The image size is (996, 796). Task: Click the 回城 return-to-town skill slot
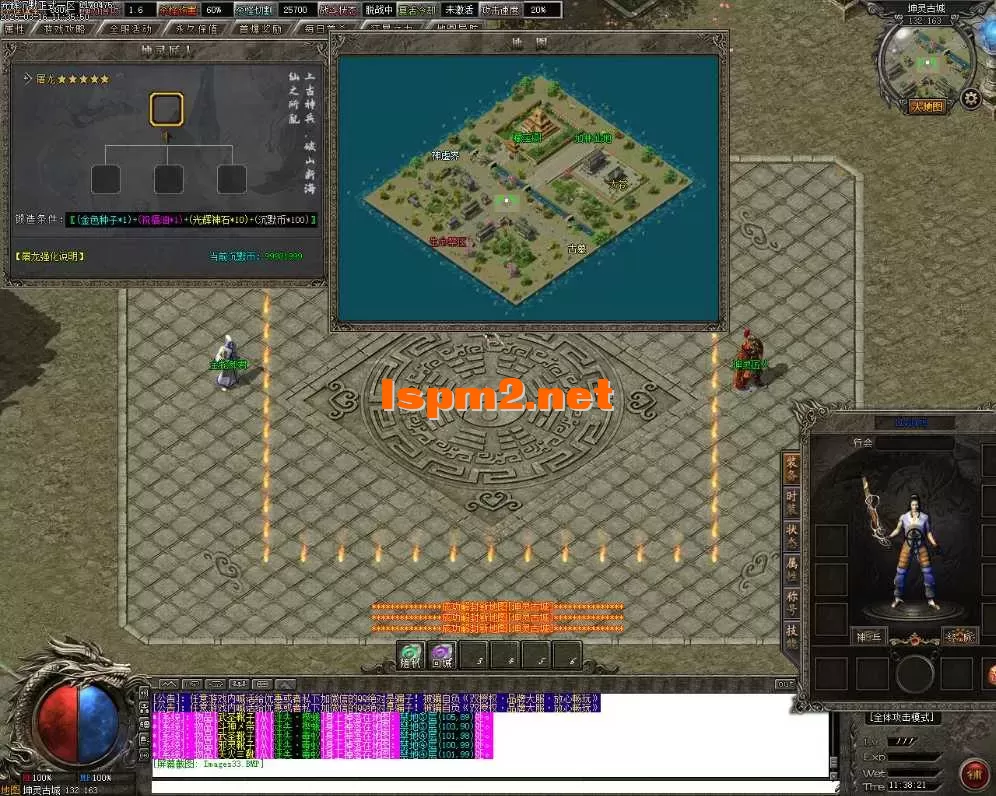click(x=442, y=656)
